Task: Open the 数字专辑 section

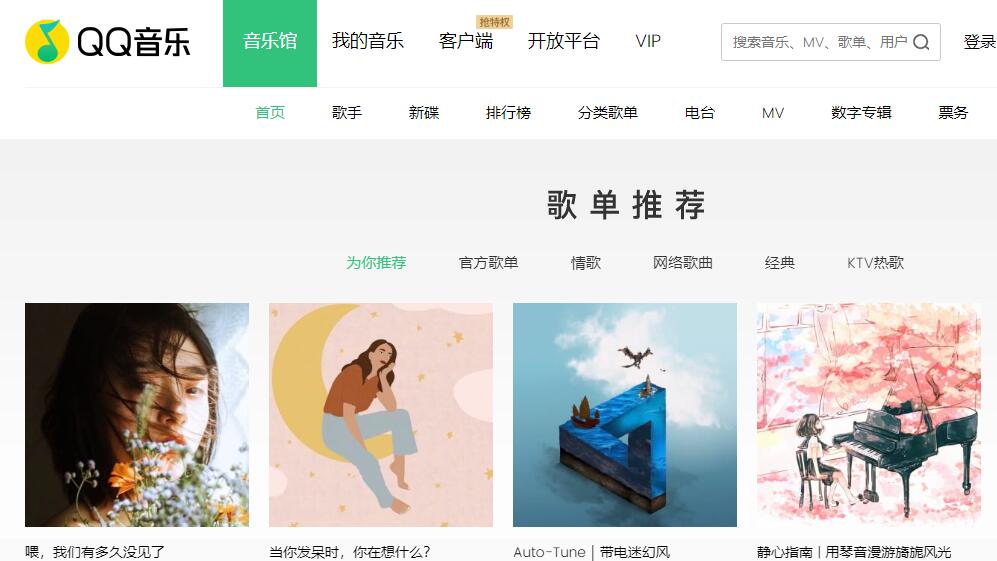Action: click(x=861, y=113)
